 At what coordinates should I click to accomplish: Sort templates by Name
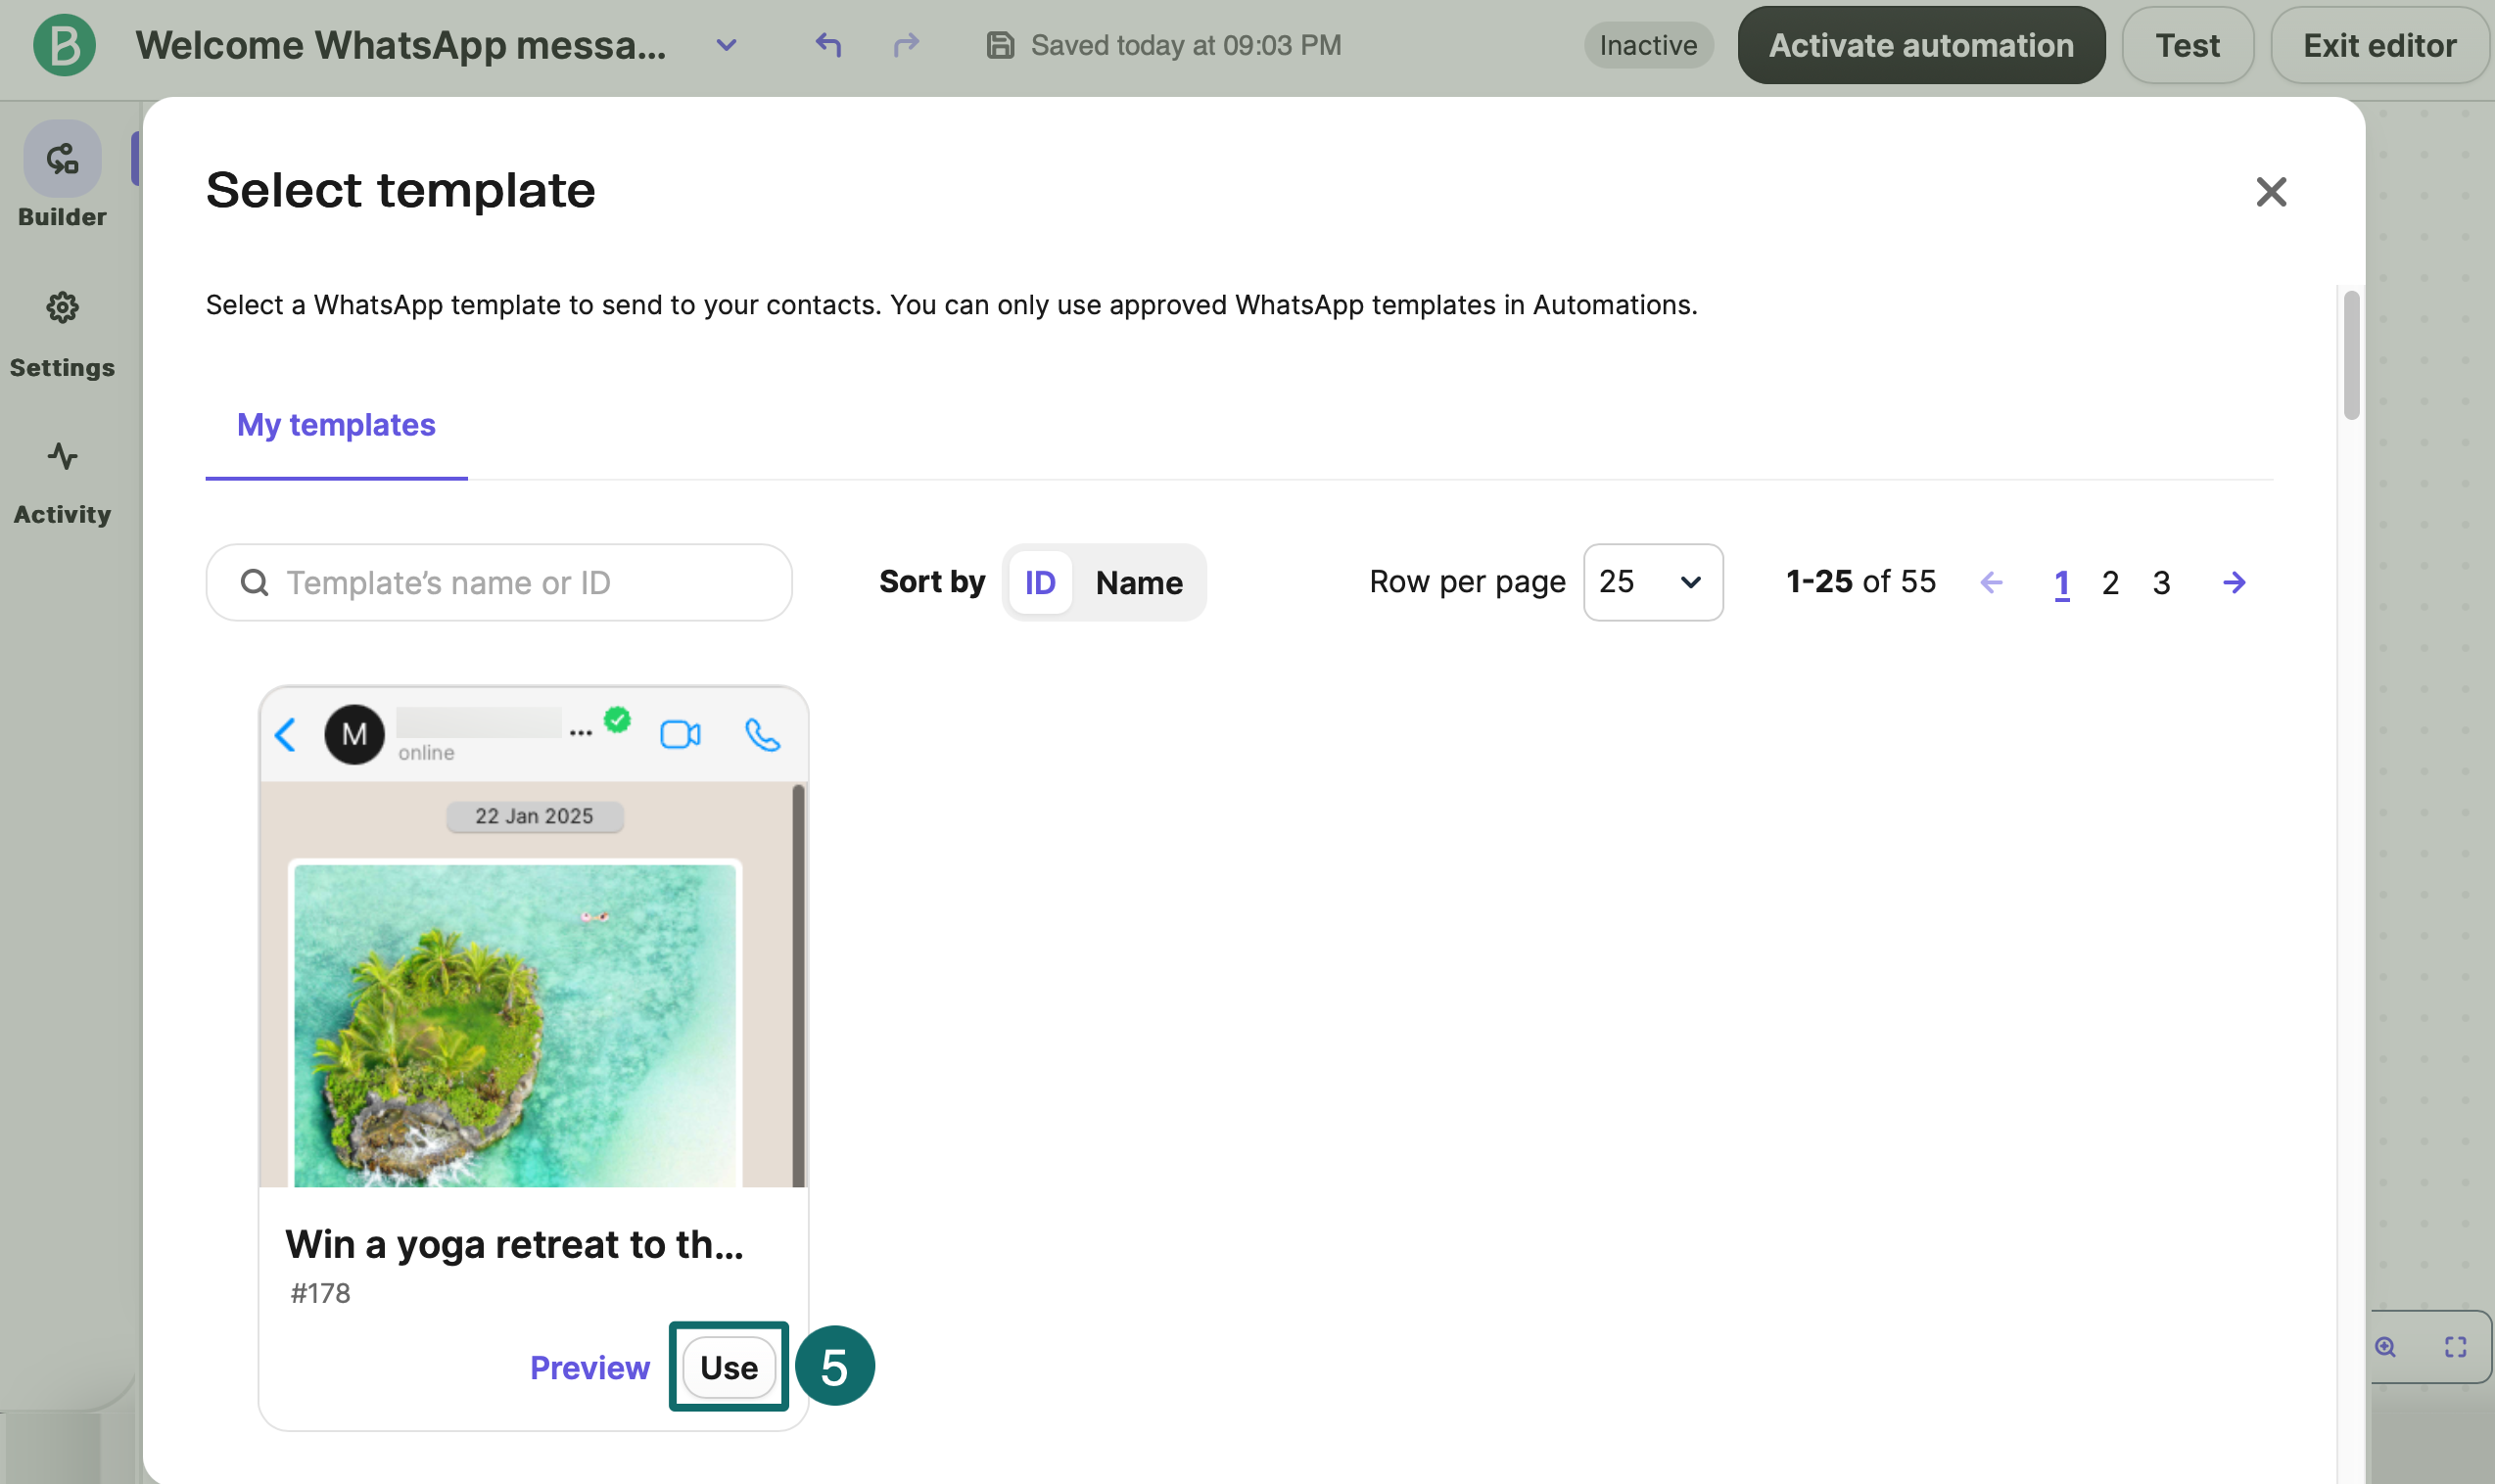pos(1138,582)
